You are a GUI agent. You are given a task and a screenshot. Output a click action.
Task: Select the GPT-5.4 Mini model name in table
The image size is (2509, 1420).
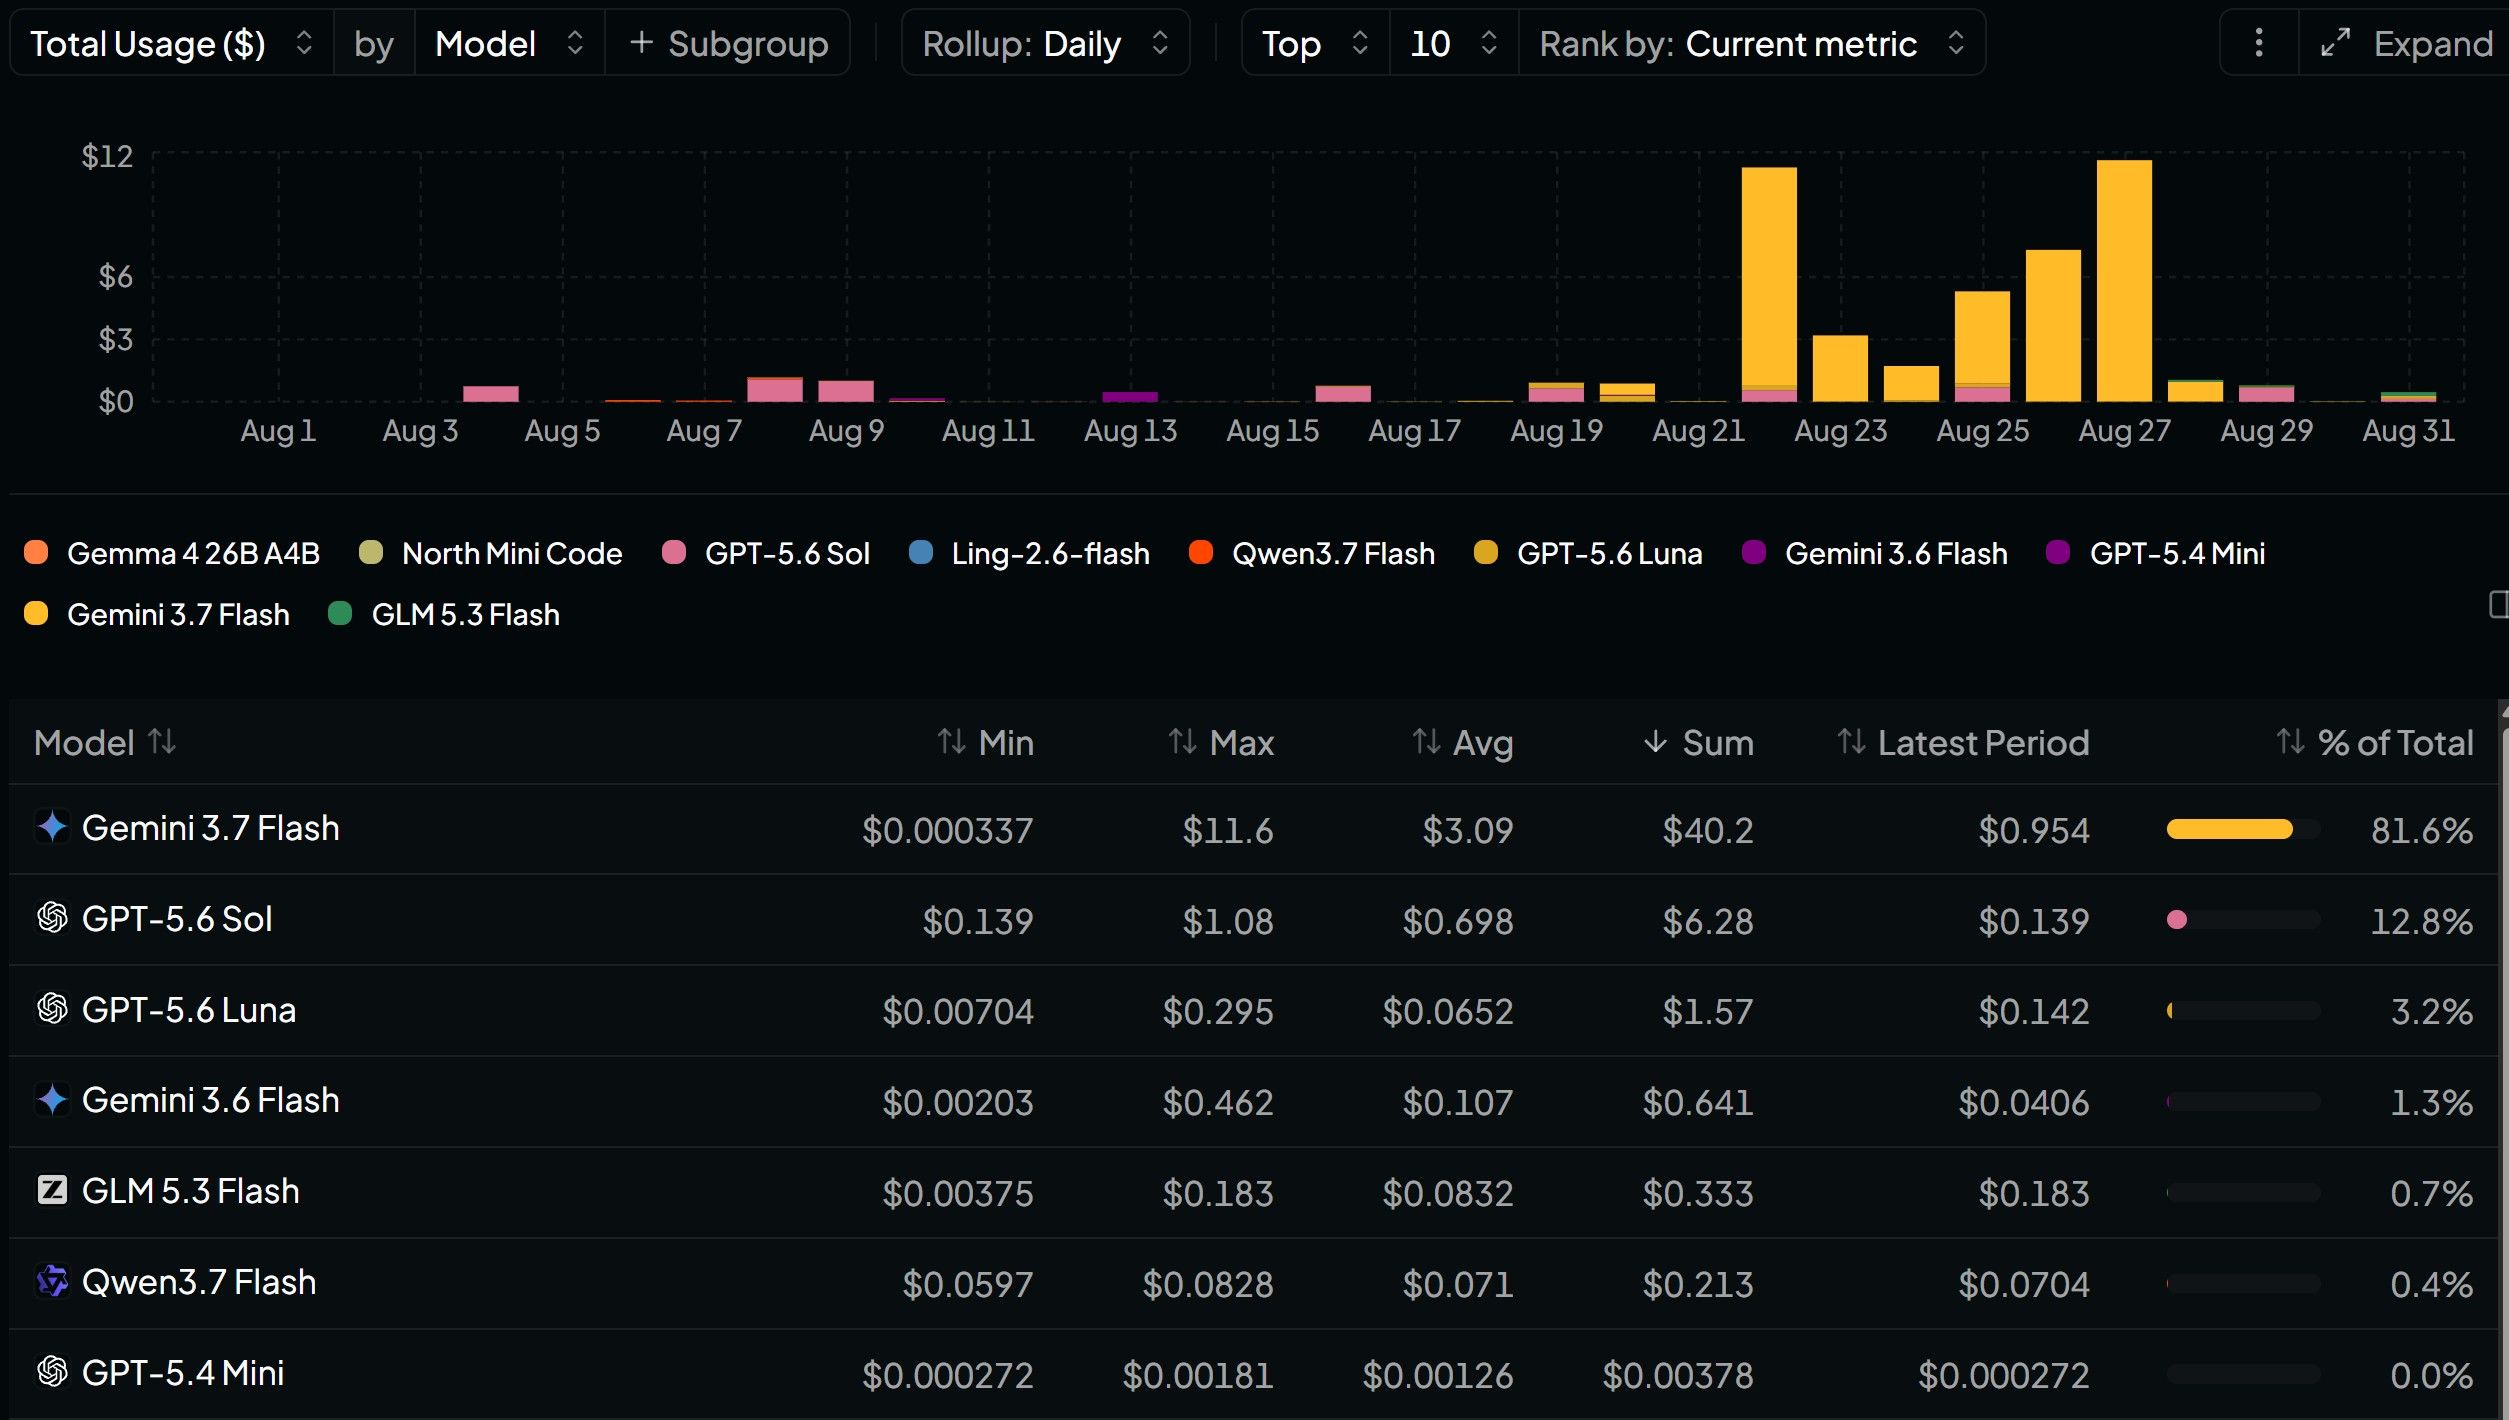(x=183, y=1373)
